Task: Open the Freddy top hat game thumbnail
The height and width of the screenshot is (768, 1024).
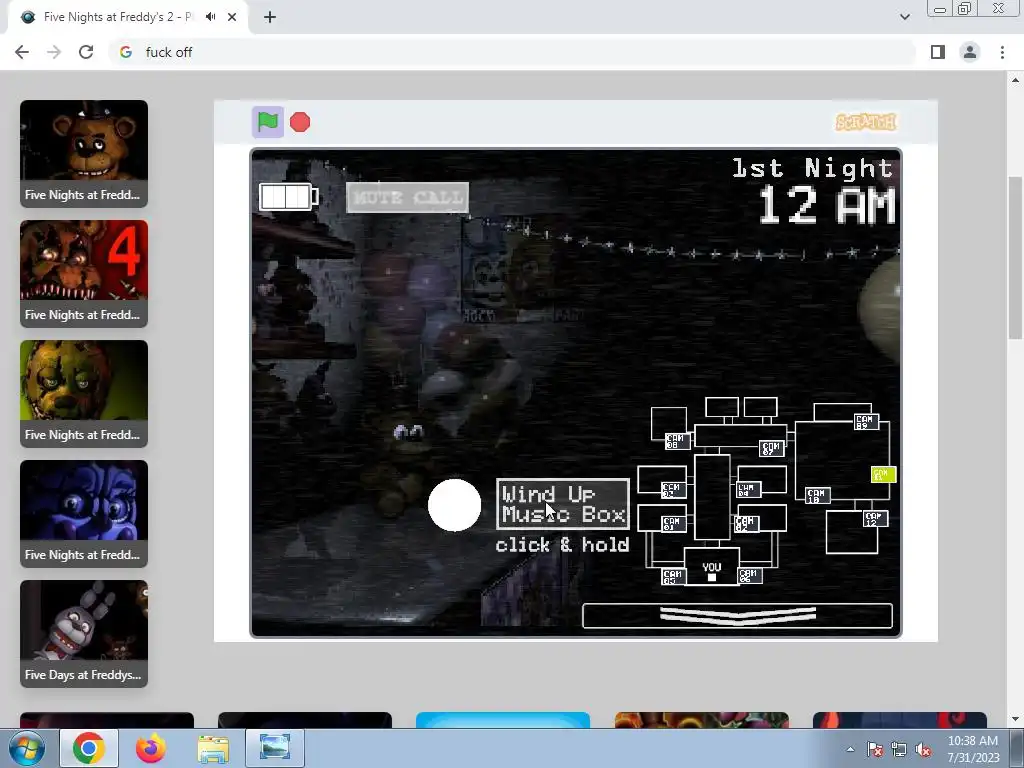Action: pos(84,154)
